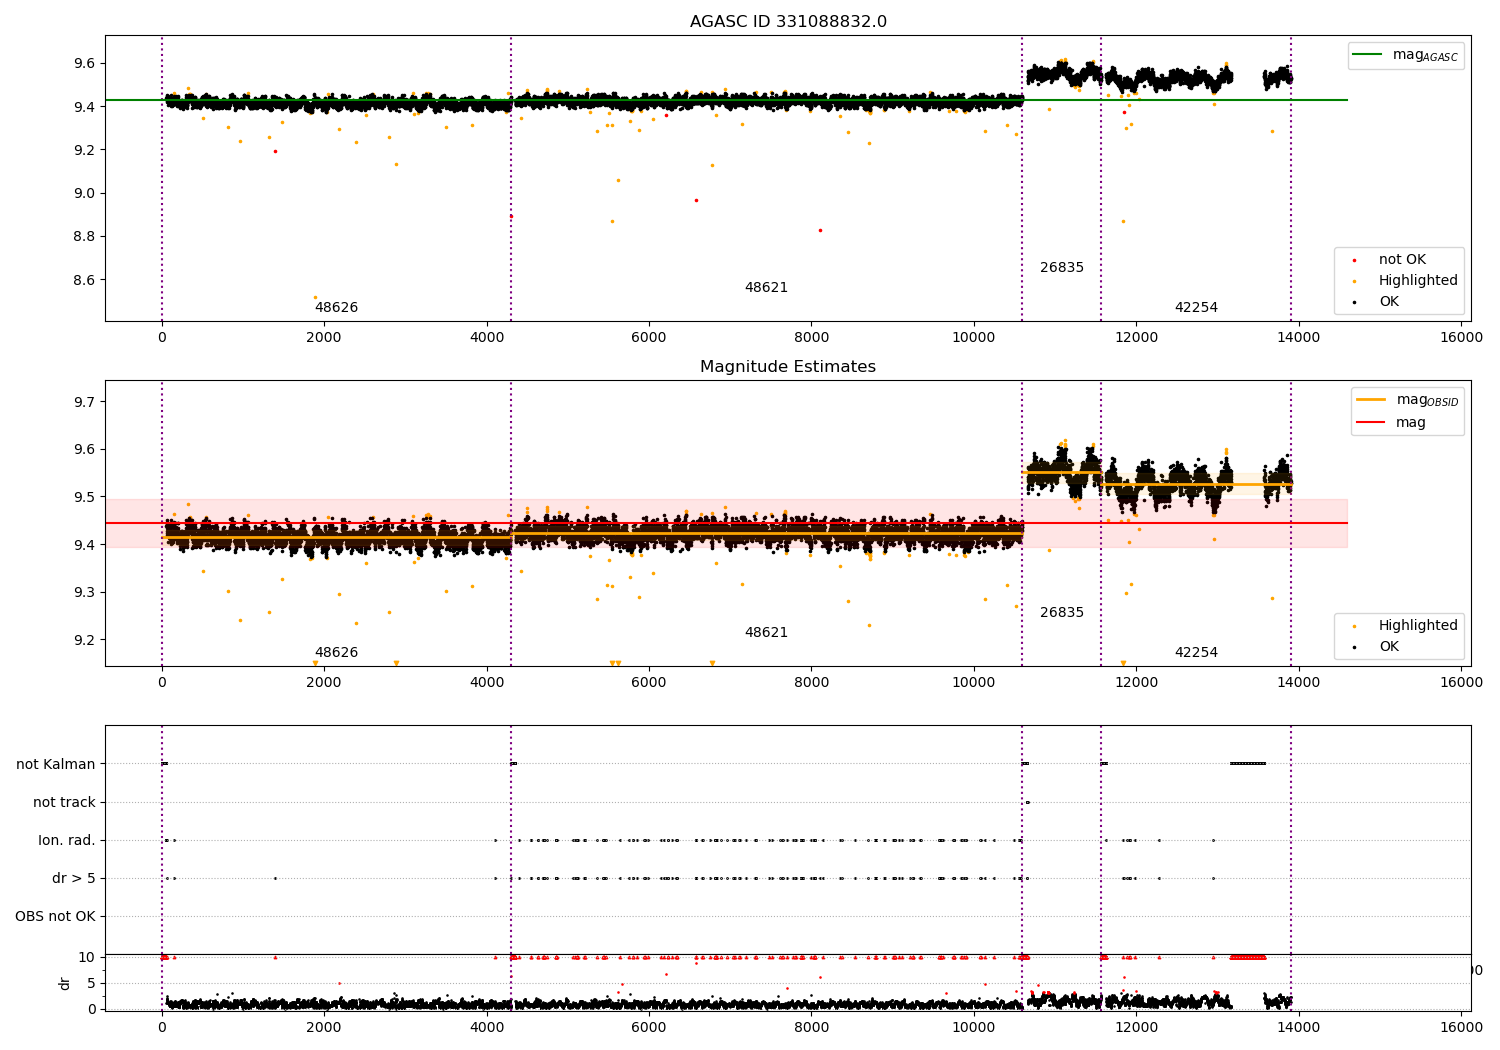This screenshot has width=1500, height=1050.
Task: Click the 'not track' axis label
Action: 64,802
